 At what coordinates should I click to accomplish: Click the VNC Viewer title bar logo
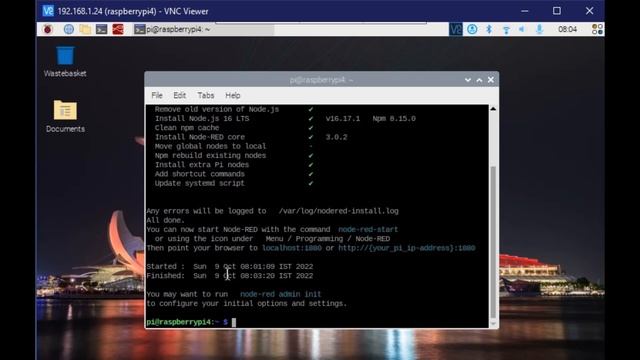pyautogui.click(x=48, y=11)
